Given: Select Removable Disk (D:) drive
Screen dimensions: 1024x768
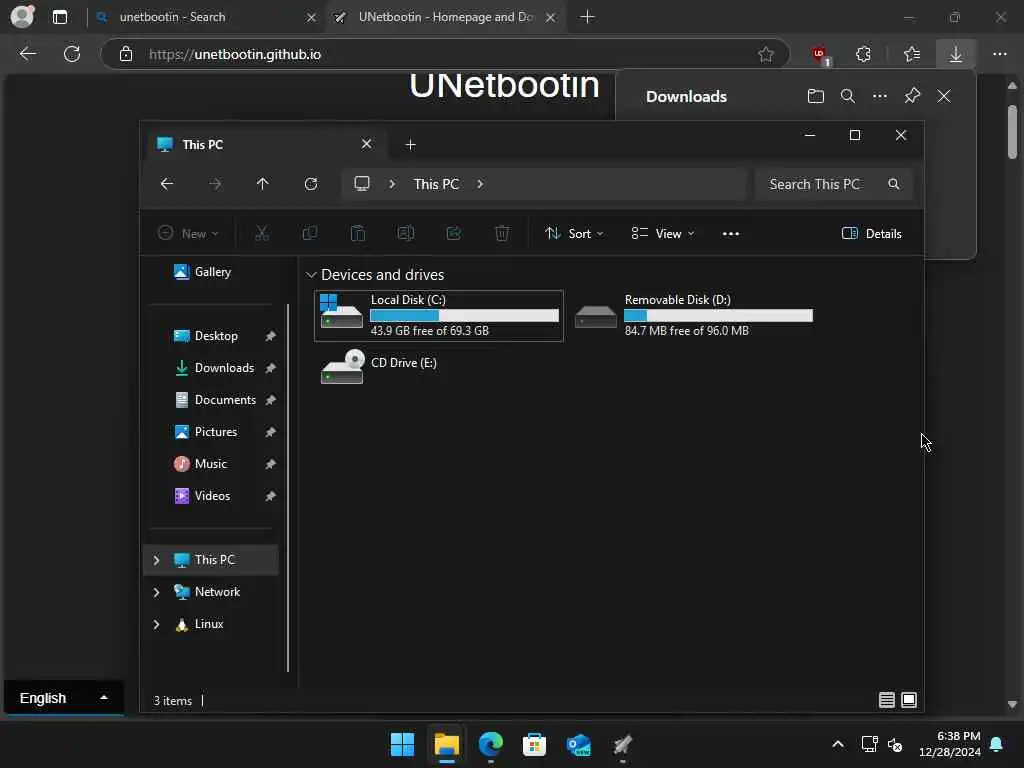Looking at the screenshot, I should tap(694, 315).
